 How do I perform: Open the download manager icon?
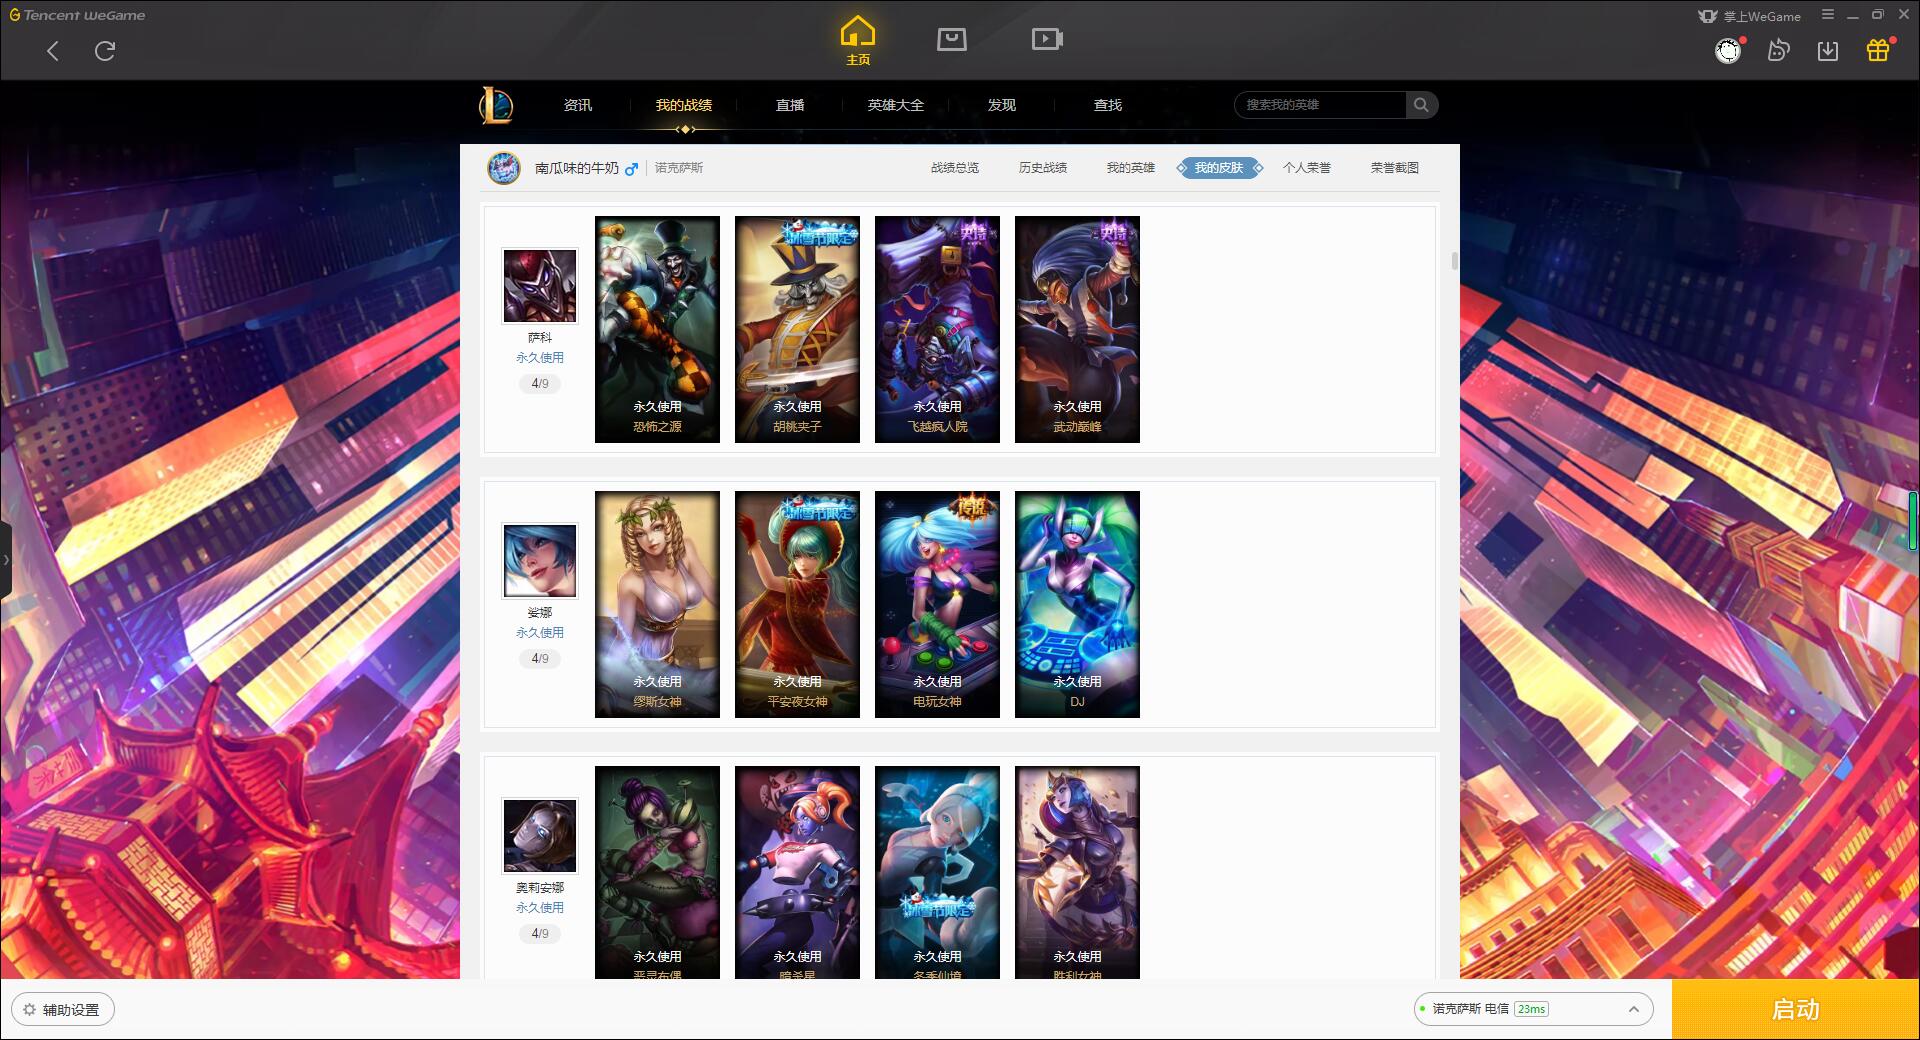1828,50
